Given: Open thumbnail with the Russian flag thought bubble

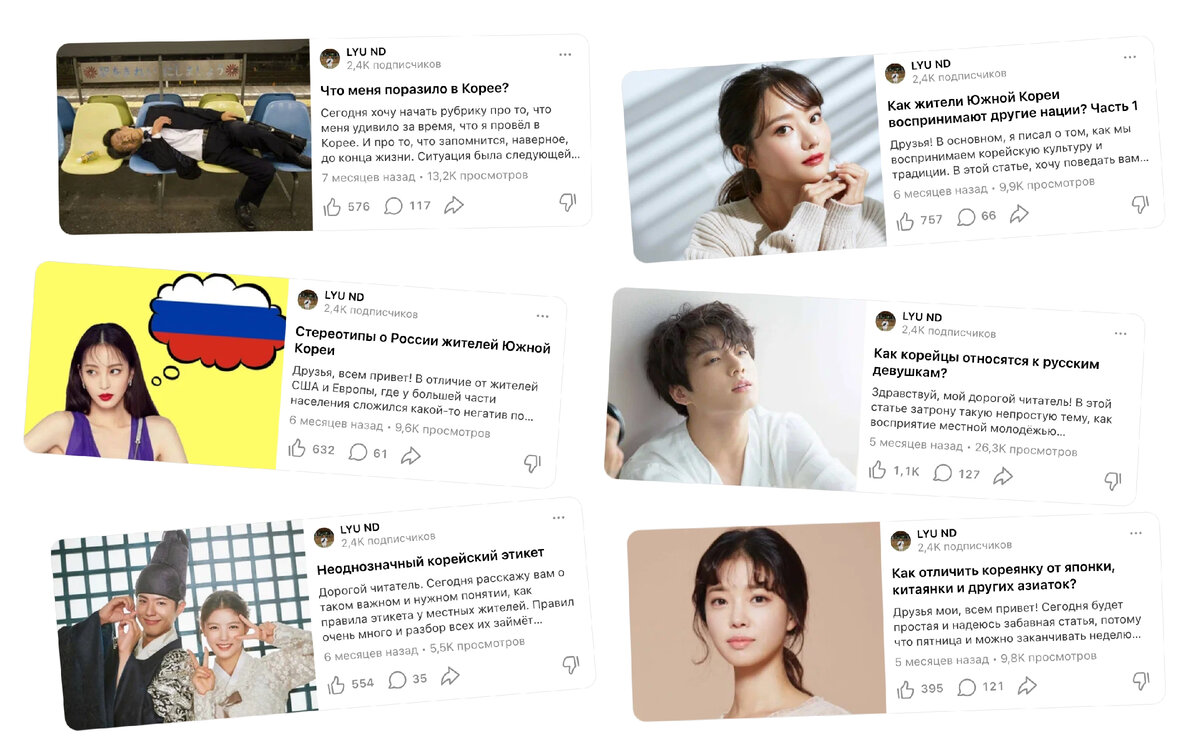Looking at the screenshot, I should click(x=157, y=367).
